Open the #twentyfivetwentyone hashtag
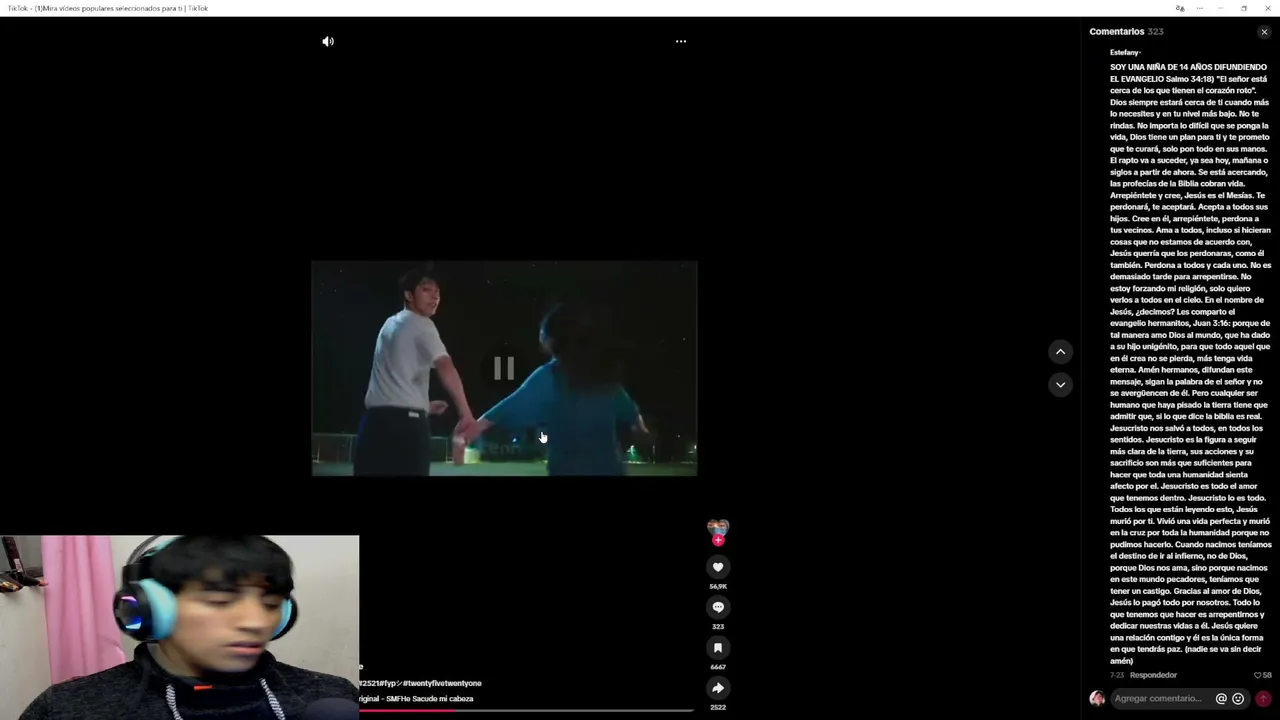Image resolution: width=1280 pixels, height=720 pixels. click(442, 683)
